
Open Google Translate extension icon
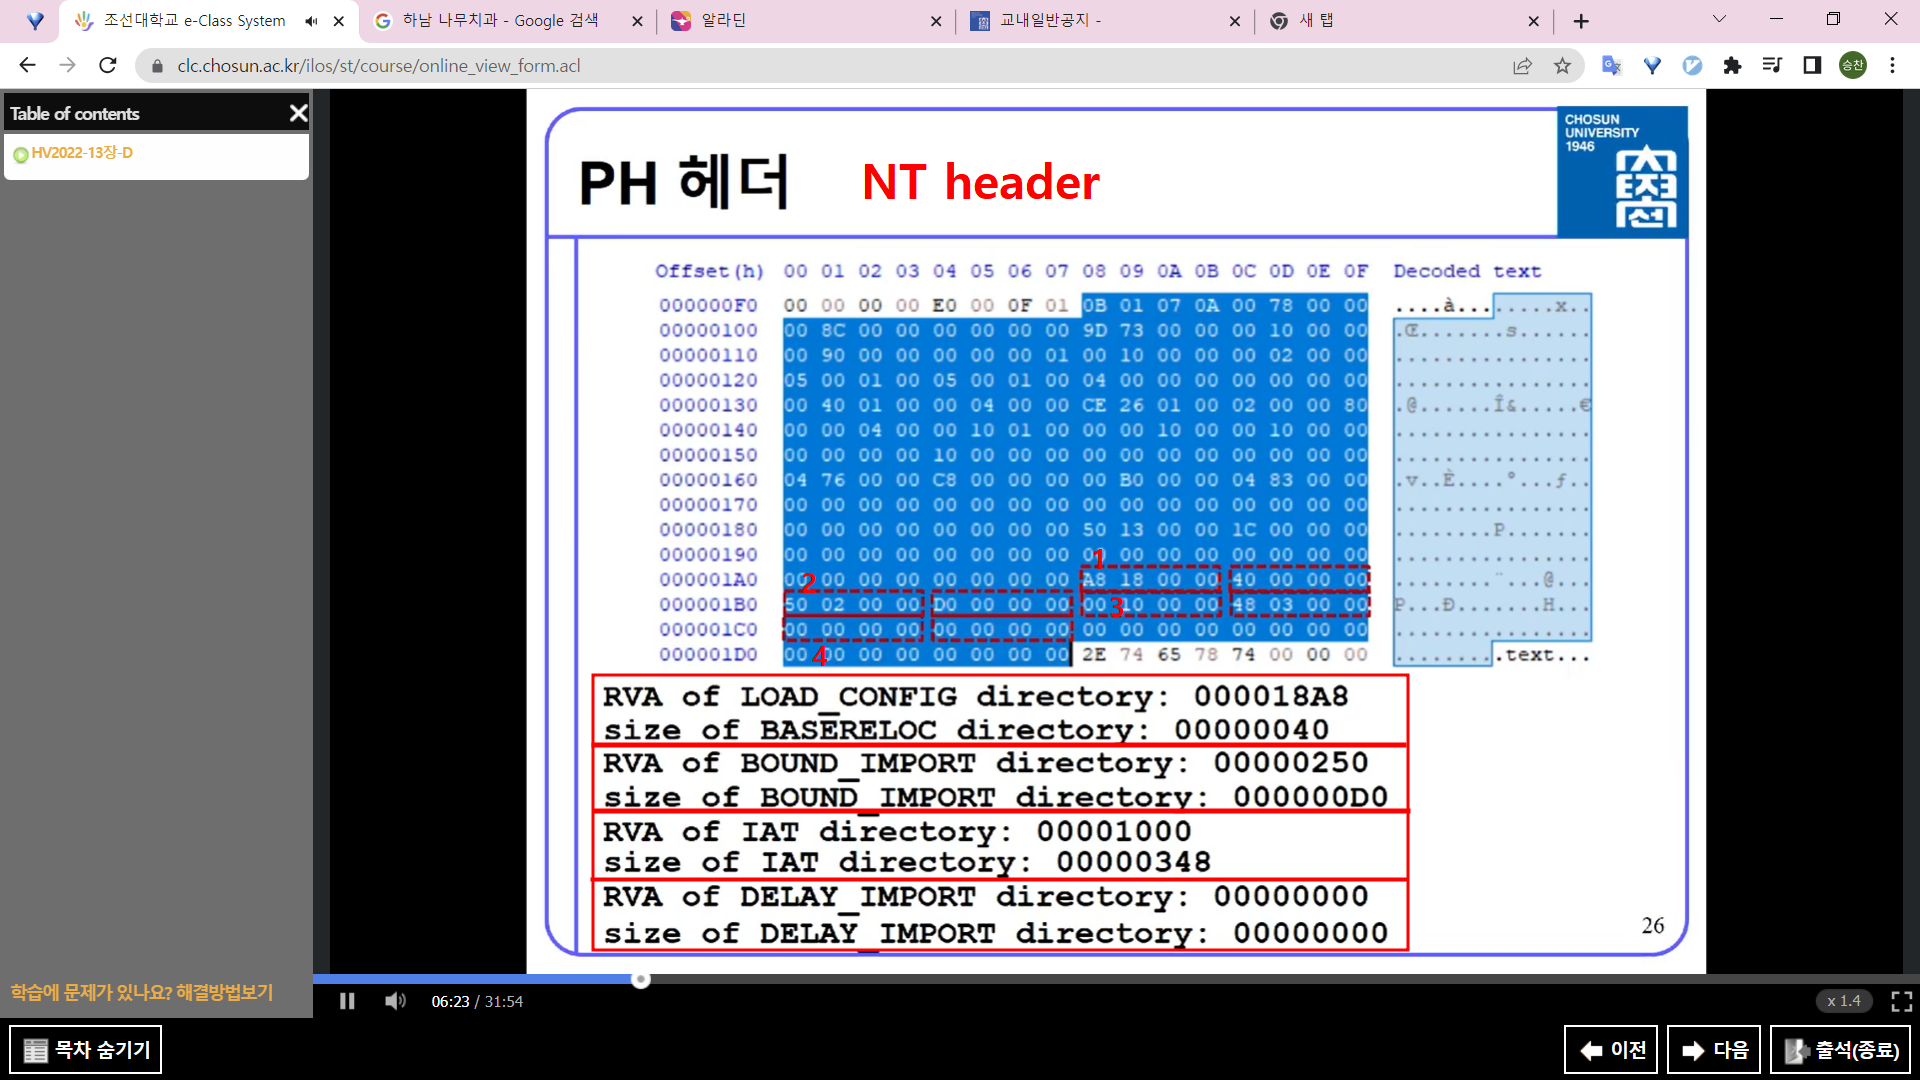coord(1611,65)
